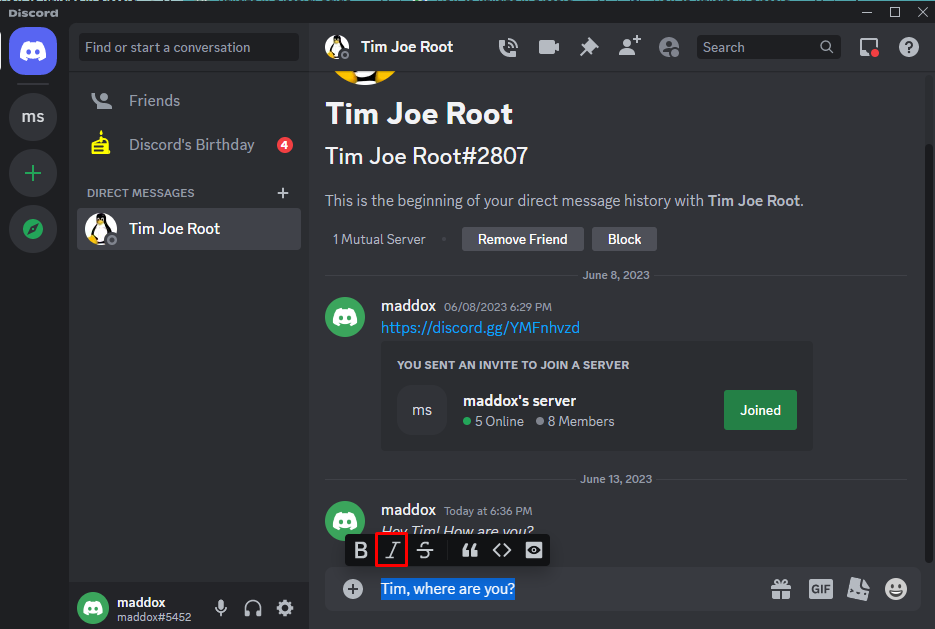Start a video call
Screen dimensions: 935x629
(549, 47)
